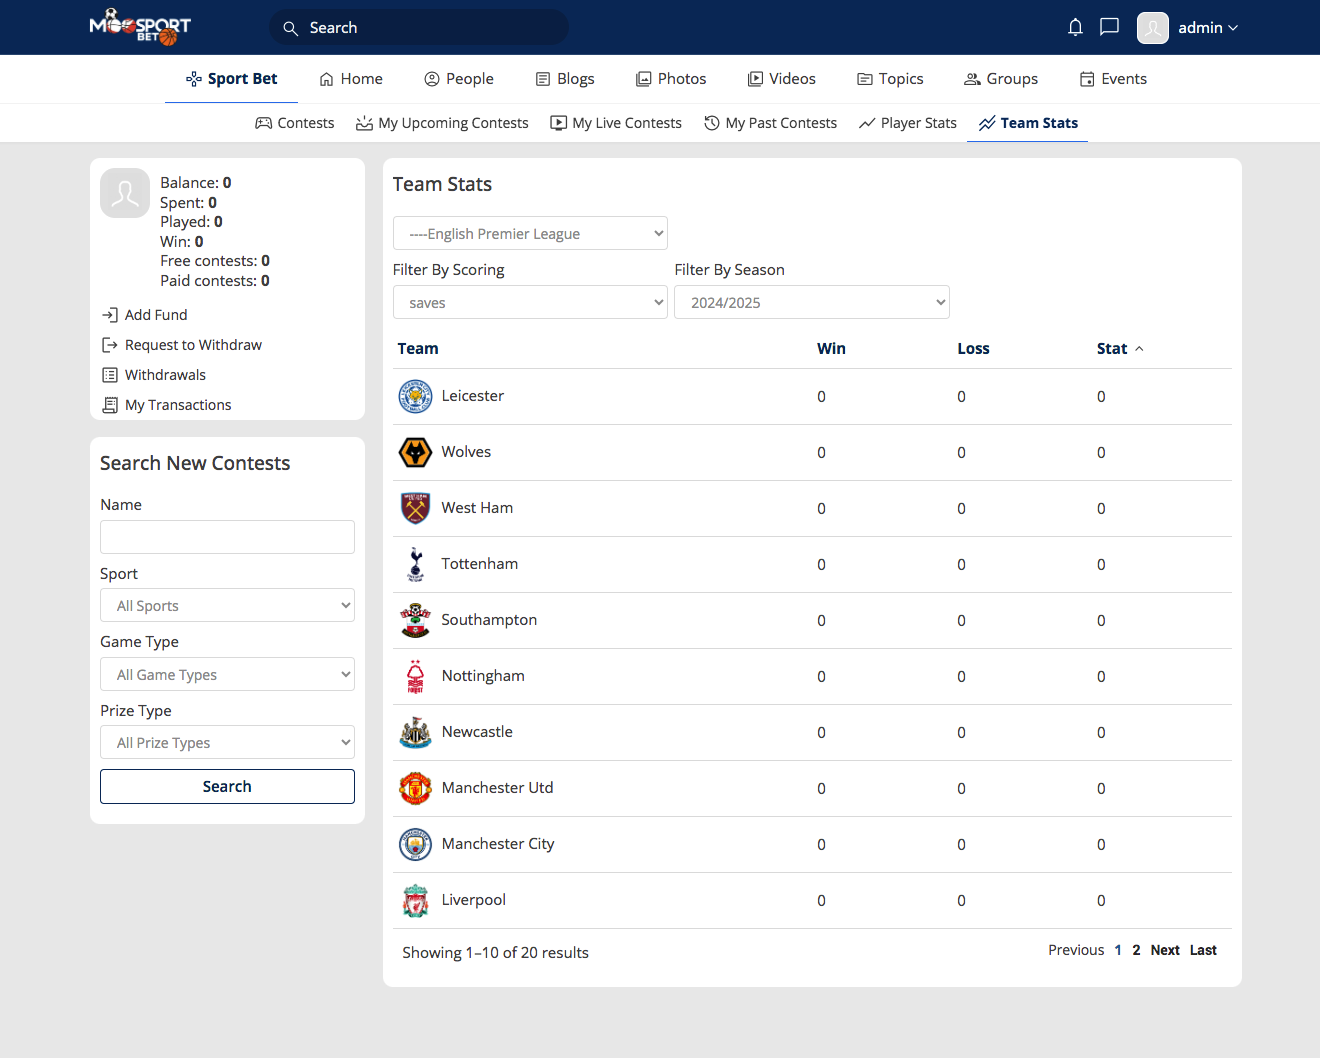Click the My Live Contests play icon
This screenshot has height=1058, width=1320.
[x=559, y=123]
